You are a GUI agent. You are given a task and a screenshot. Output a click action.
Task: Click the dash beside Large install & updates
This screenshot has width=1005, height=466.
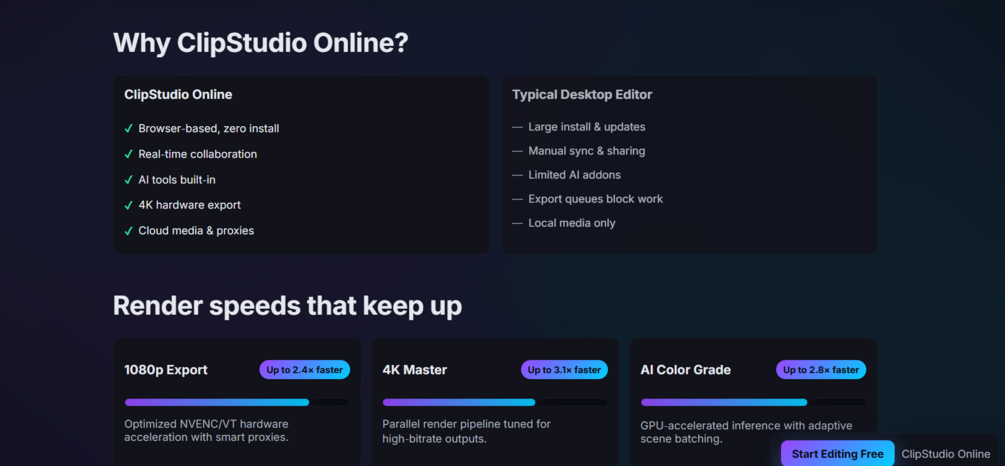(x=517, y=127)
